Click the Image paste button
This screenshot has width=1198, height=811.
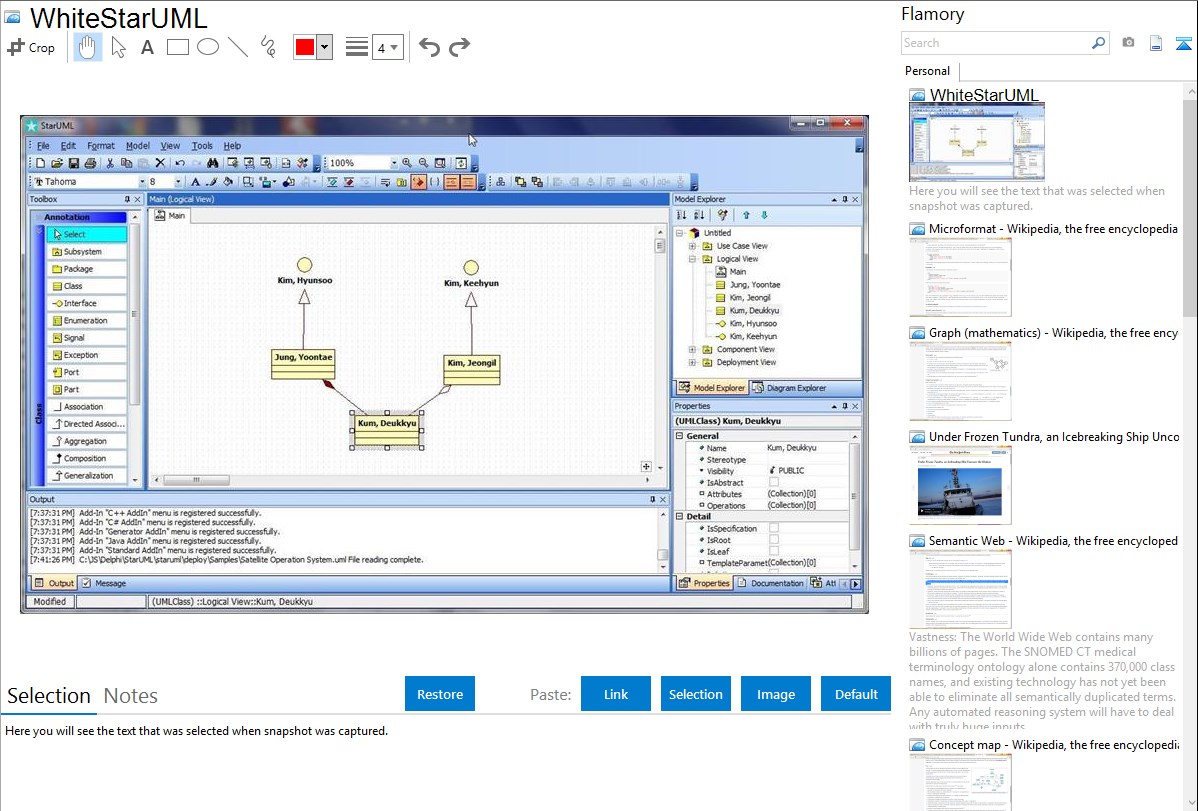coord(775,694)
